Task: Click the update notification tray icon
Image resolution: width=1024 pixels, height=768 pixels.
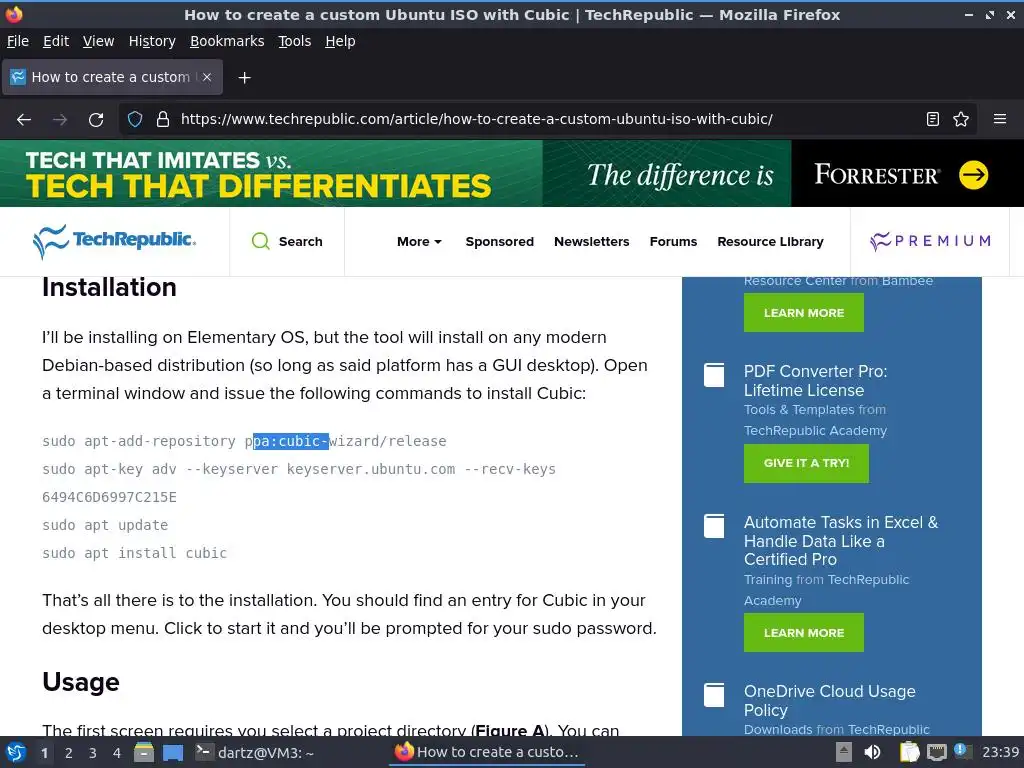Action: pyautogui.click(x=961, y=751)
